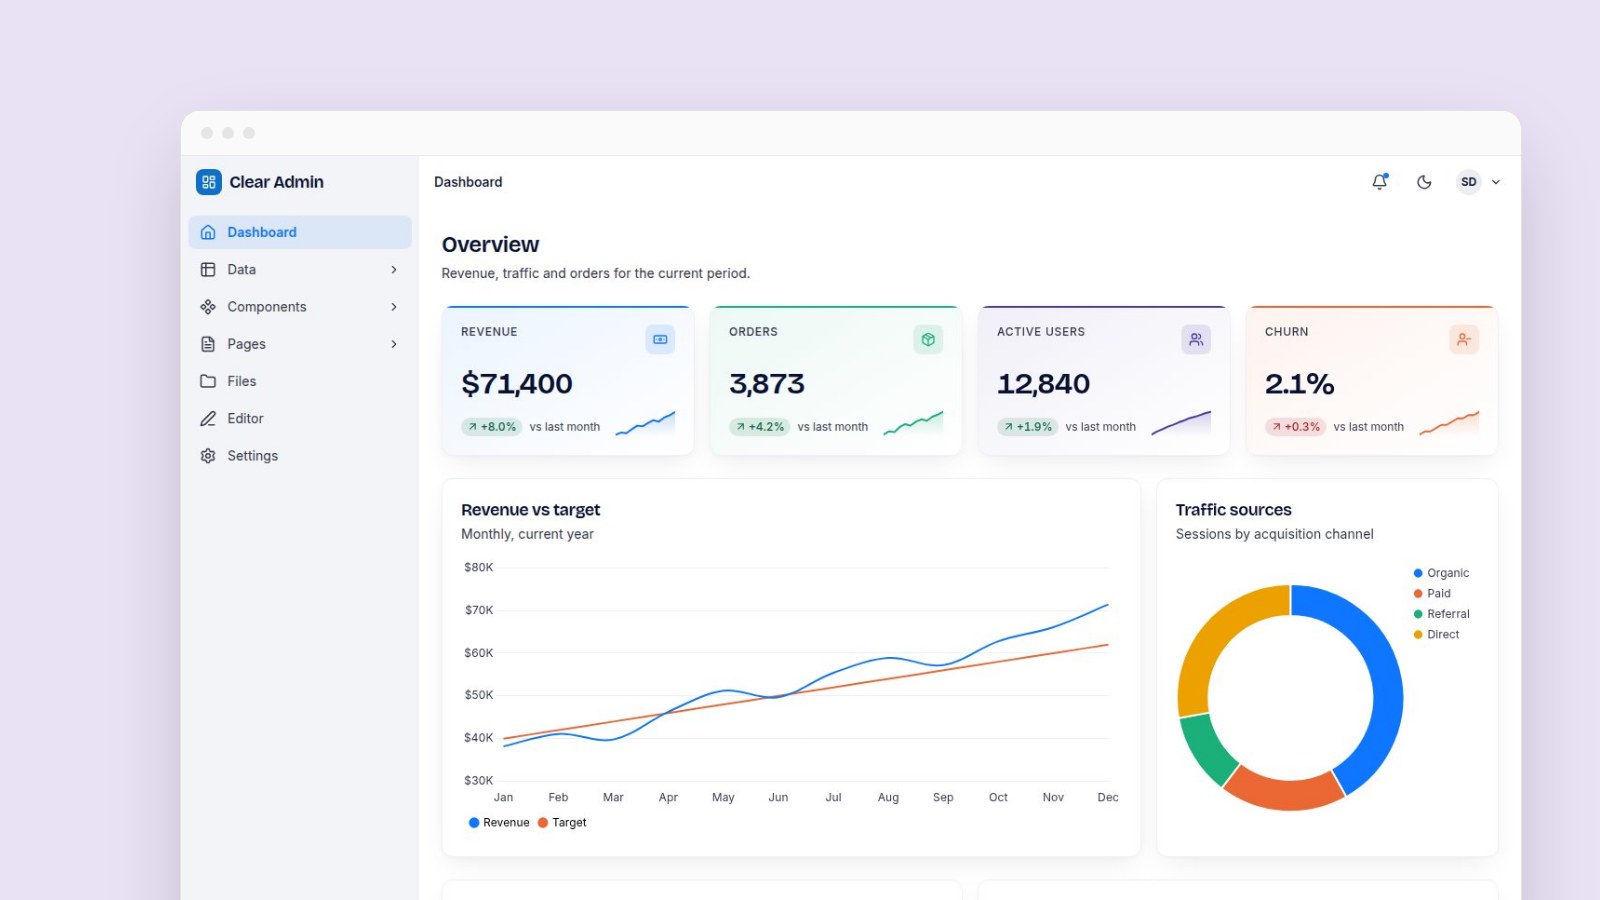This screenshot has width=1600, height=900.
Task: Click the Files folder icon
Action: pos(208,381)
